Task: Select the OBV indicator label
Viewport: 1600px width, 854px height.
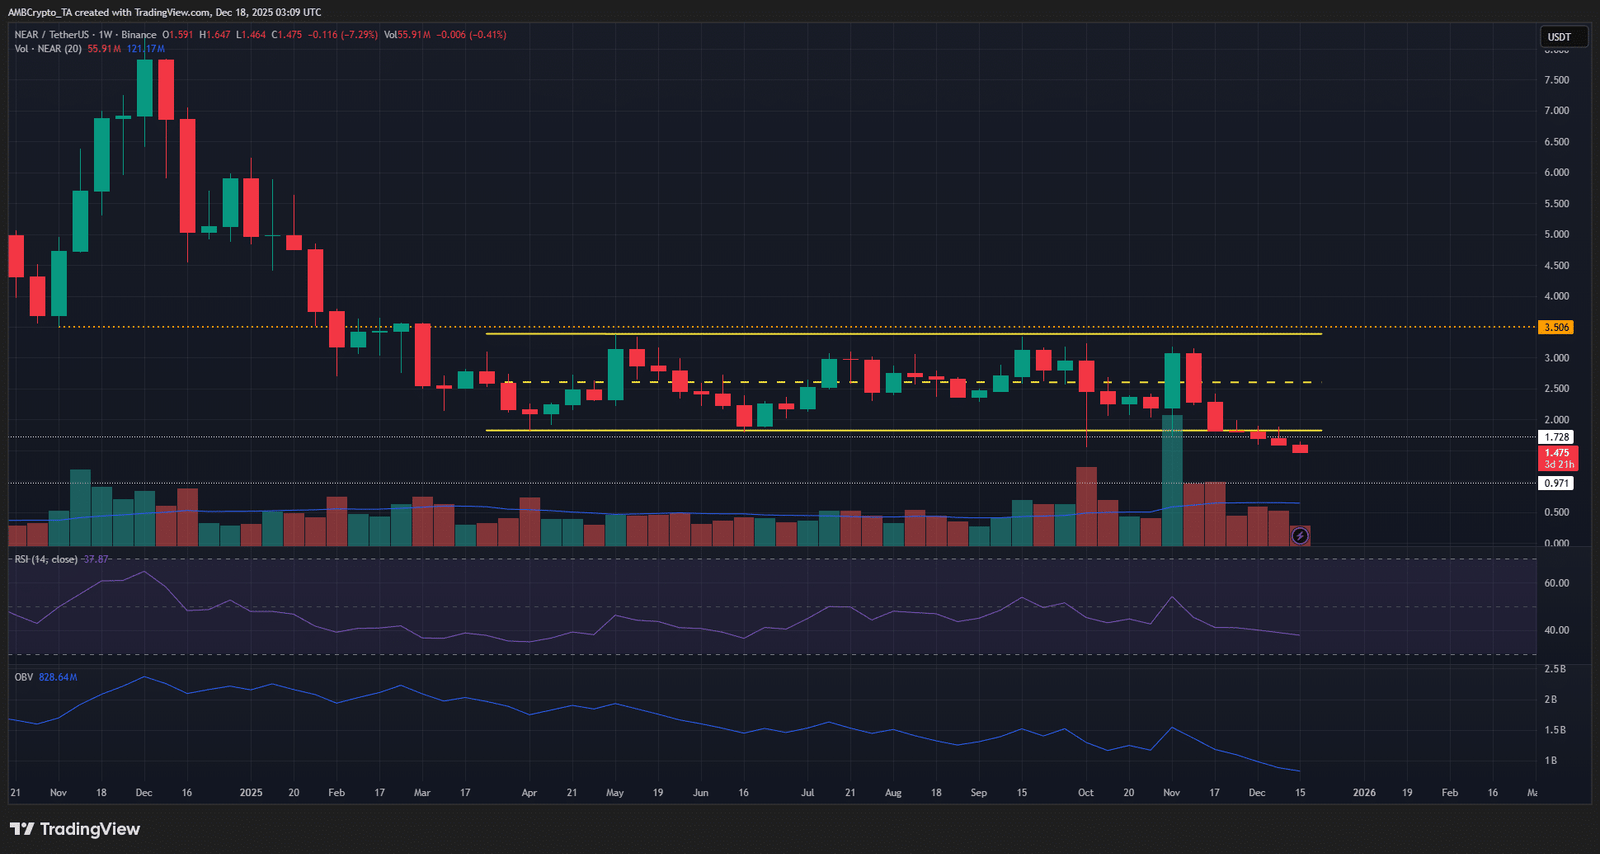Action: click(x=24, y=677)
